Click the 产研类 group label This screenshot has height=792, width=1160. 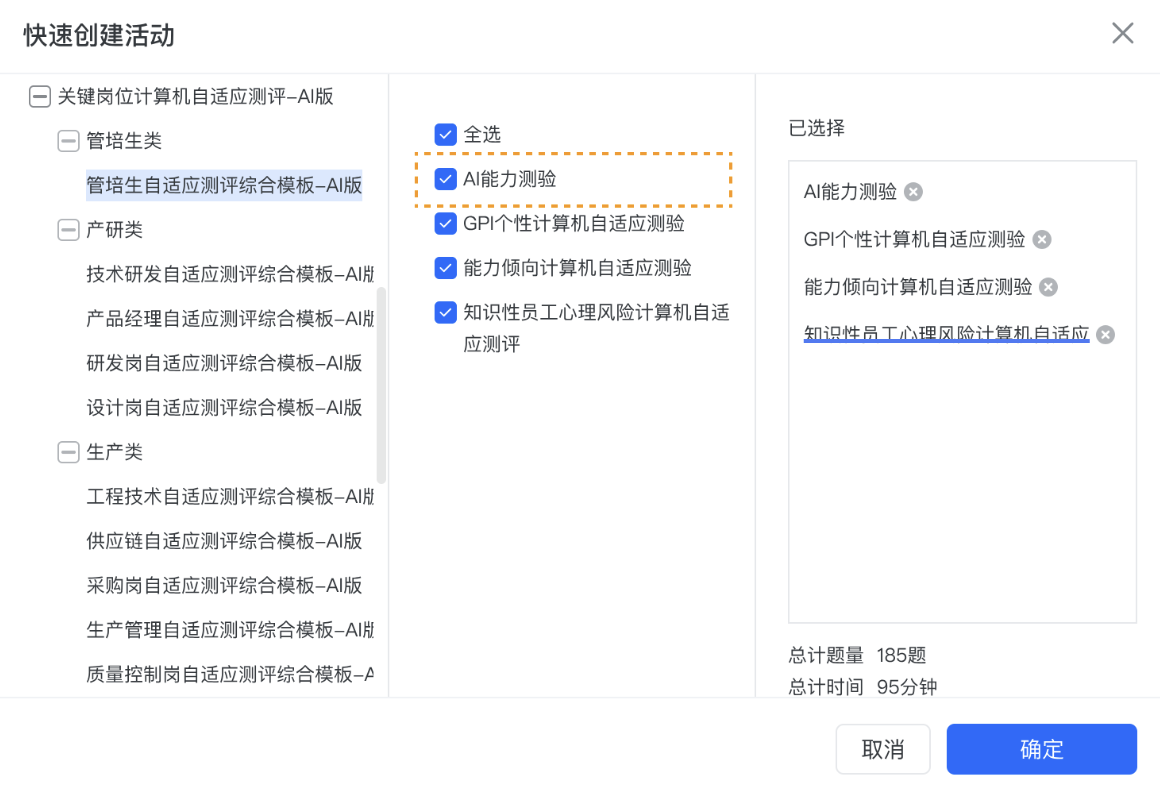pos(114,229)
